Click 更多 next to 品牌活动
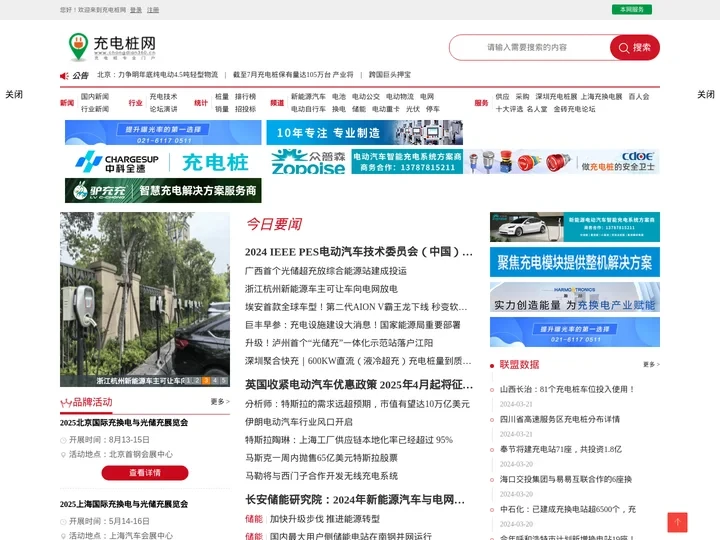The image size is (720, 540). coord(220,402)
